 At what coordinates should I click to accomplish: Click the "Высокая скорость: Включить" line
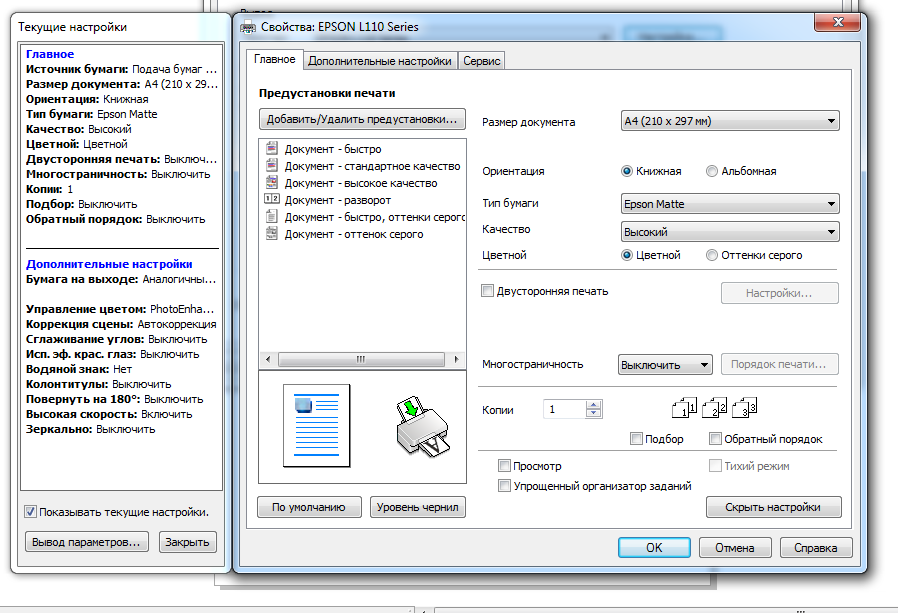(x=109, y=414)
